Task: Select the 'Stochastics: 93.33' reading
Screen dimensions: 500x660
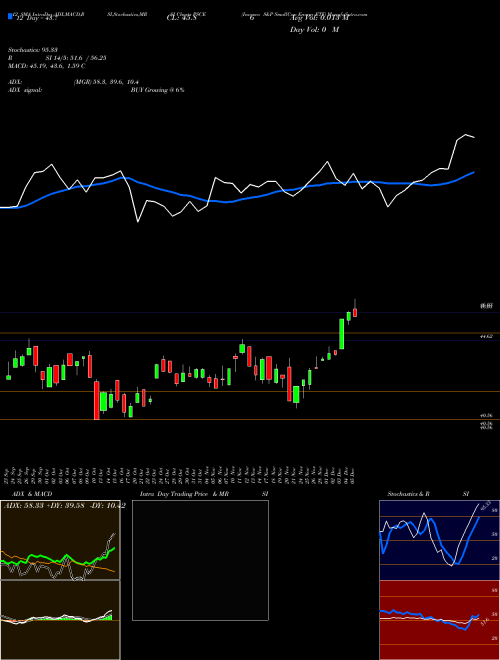Action: coord(32,50)
